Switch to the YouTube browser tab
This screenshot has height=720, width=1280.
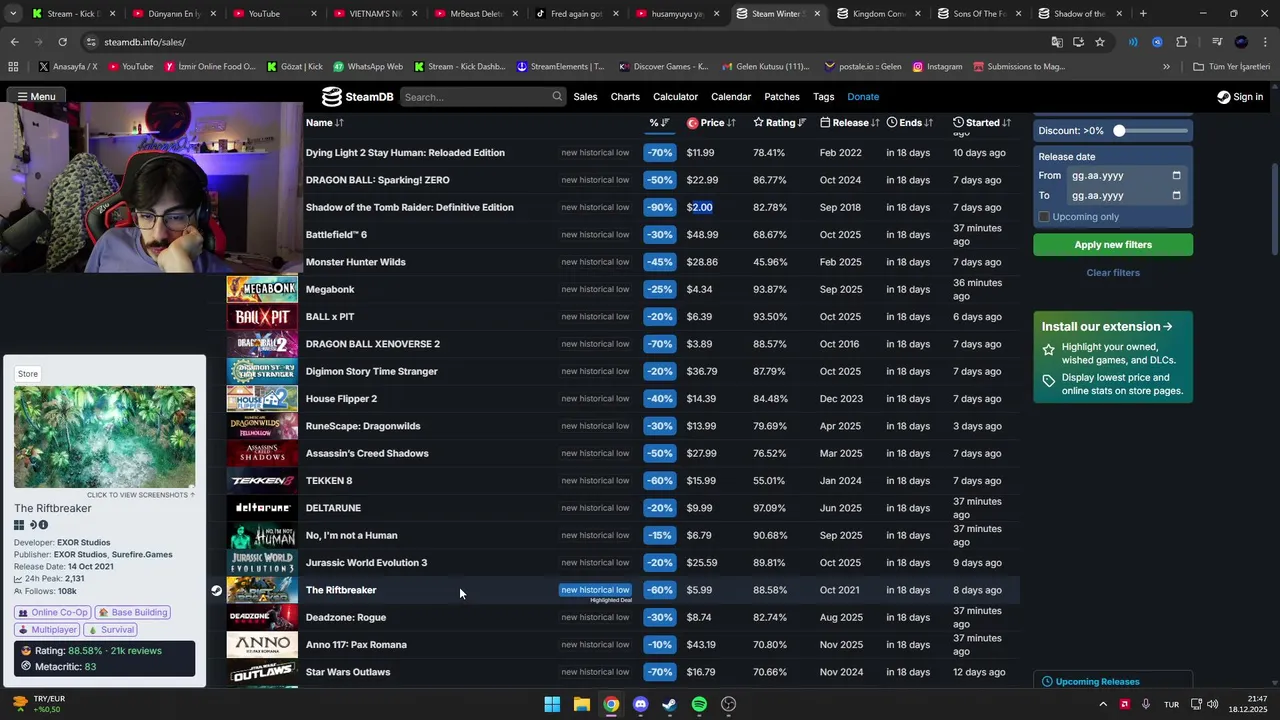(272, 14)
